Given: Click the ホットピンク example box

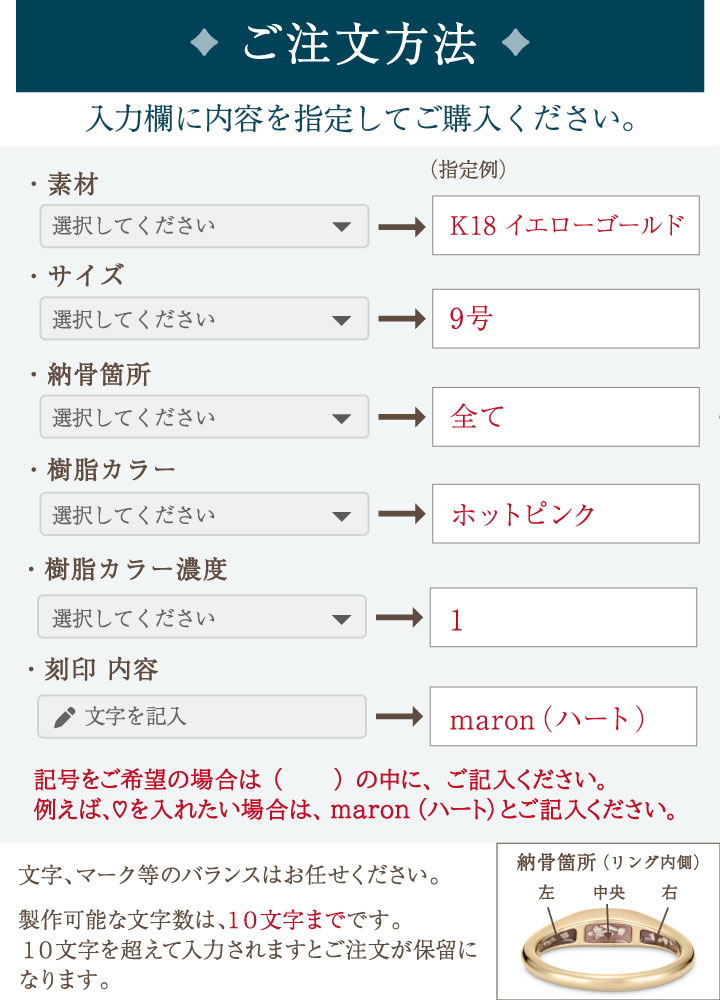Looking at the screenshot, I should [565, 514].
